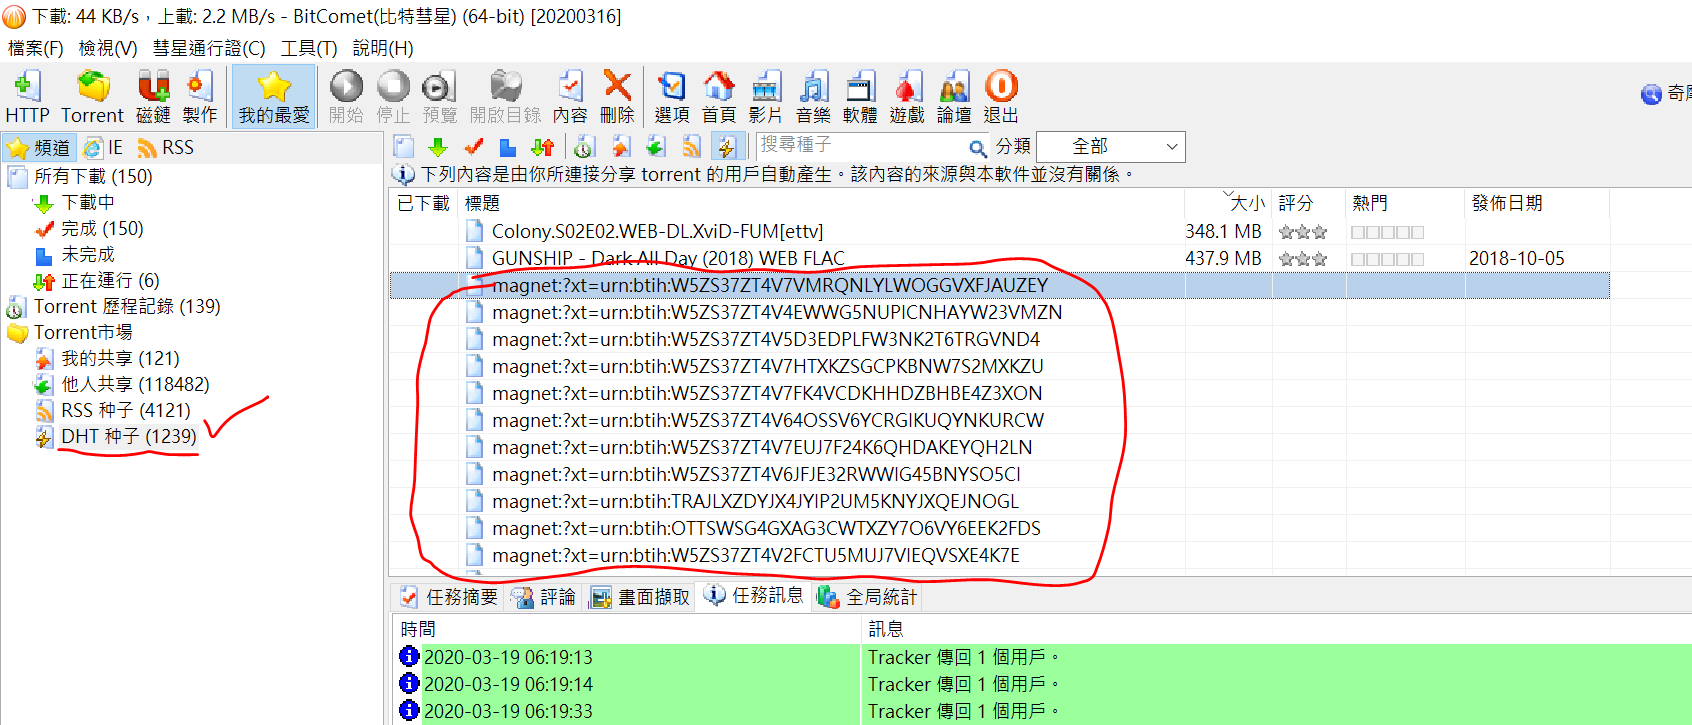The width and height of the screenshot is (1692, 725).
Task: Sort by the 發佈日期 column header
Action: click(x=1537, y=203)
